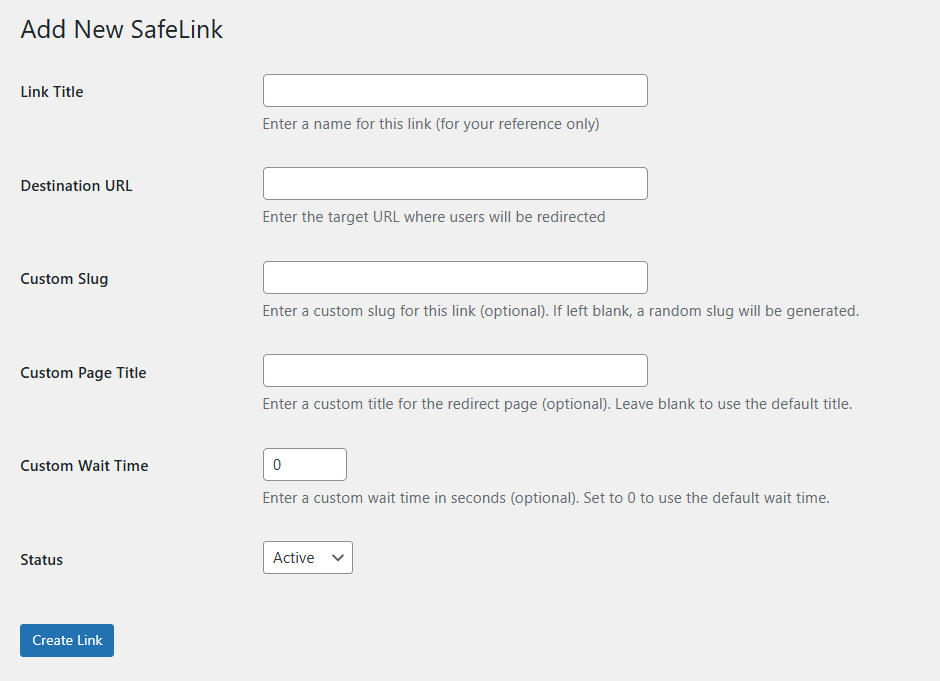The width and height of the screenshot is (940, 681).
Task: Click into the Custom Slug field
Action: point(455,278)
